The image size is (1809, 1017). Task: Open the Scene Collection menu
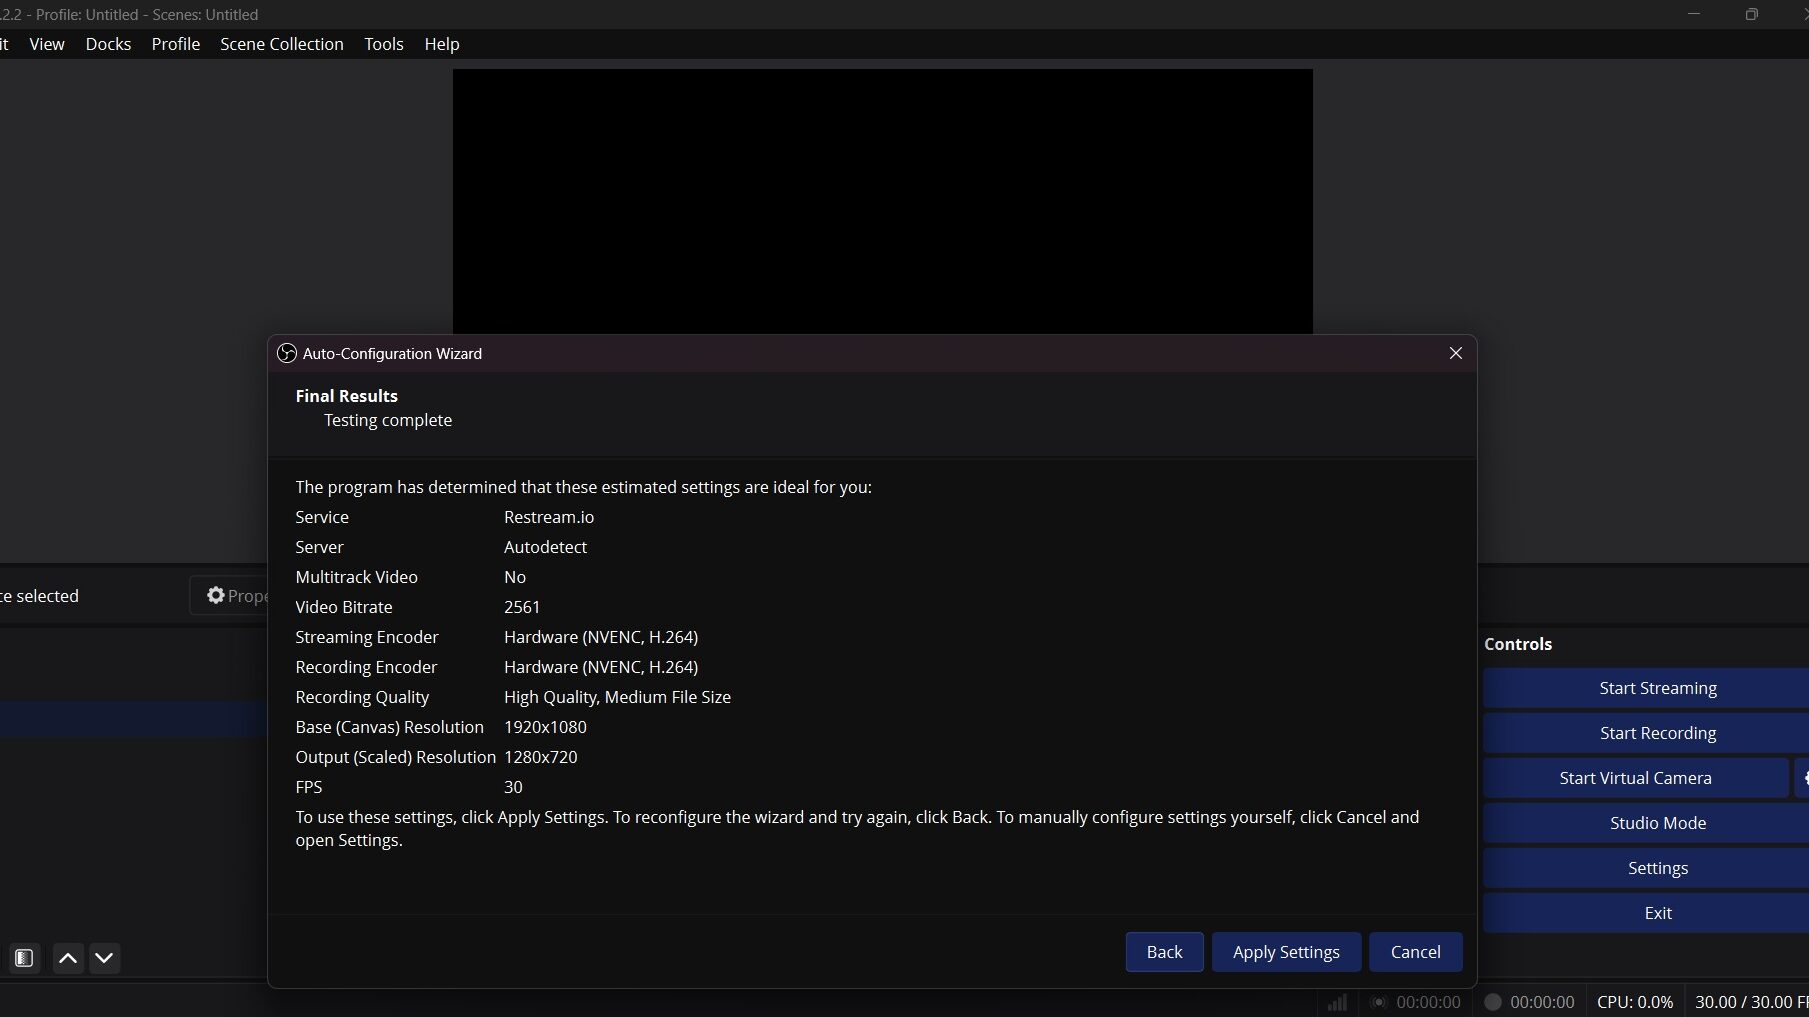click(x=282, y=44)
